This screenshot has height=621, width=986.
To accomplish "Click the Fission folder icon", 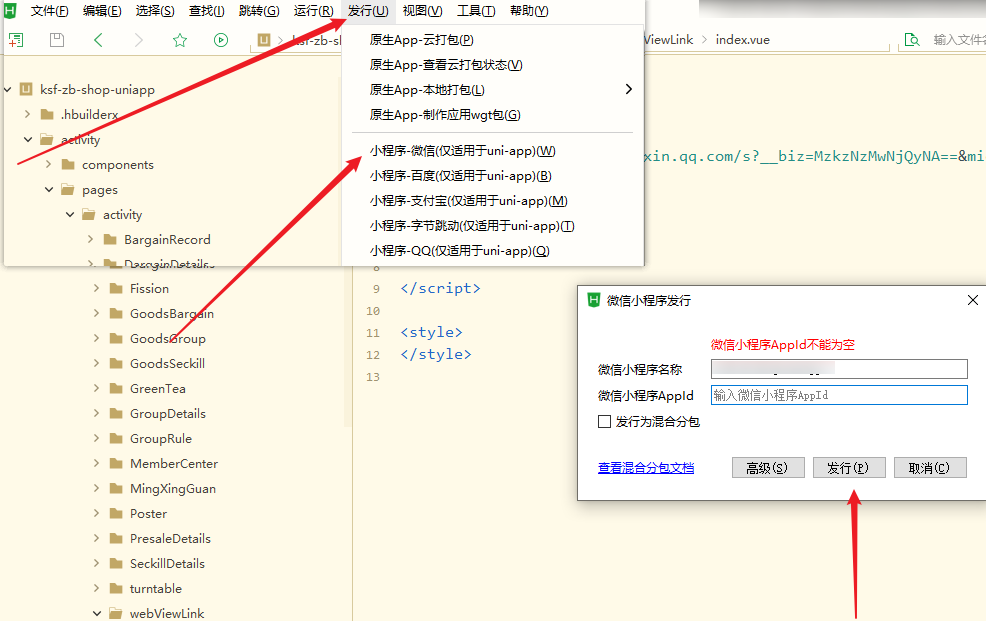I will point(116,289).
